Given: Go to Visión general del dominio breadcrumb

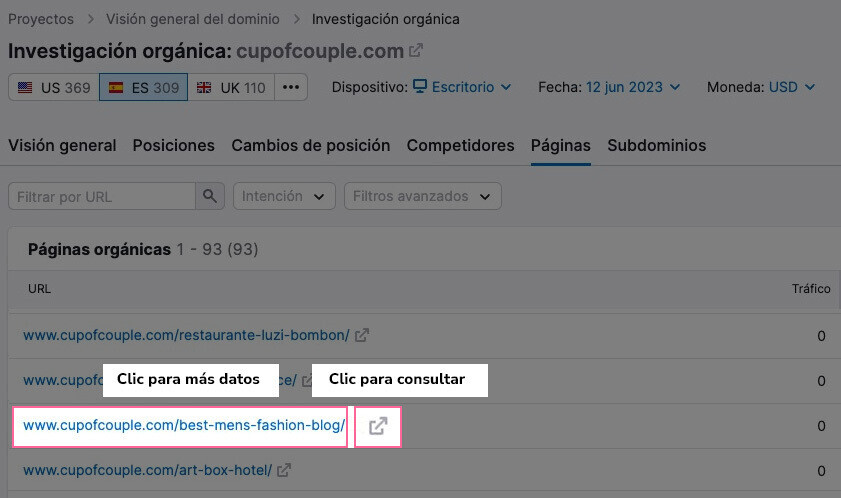Looking at the screenshot, I should tap(193, 19).
